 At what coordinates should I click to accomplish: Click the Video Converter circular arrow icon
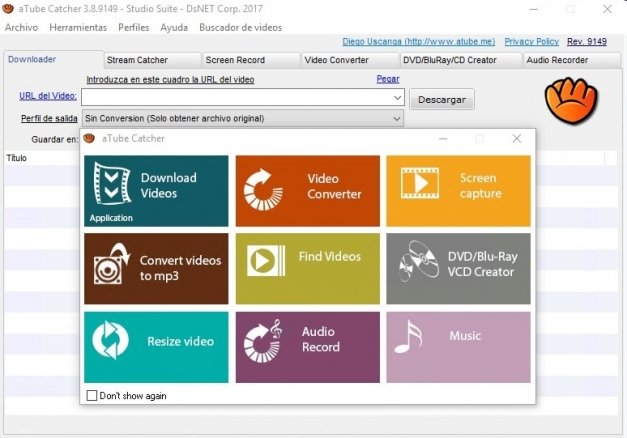pos(263,190)
